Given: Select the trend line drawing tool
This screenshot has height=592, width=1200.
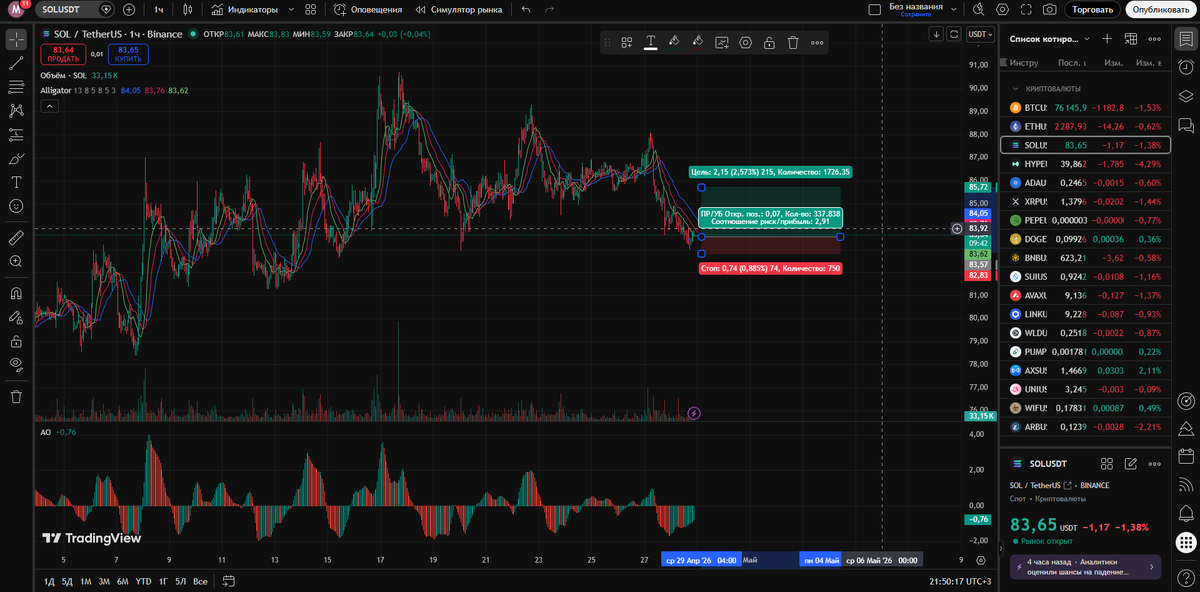Looking at the screenshot, I should (16, 63).
